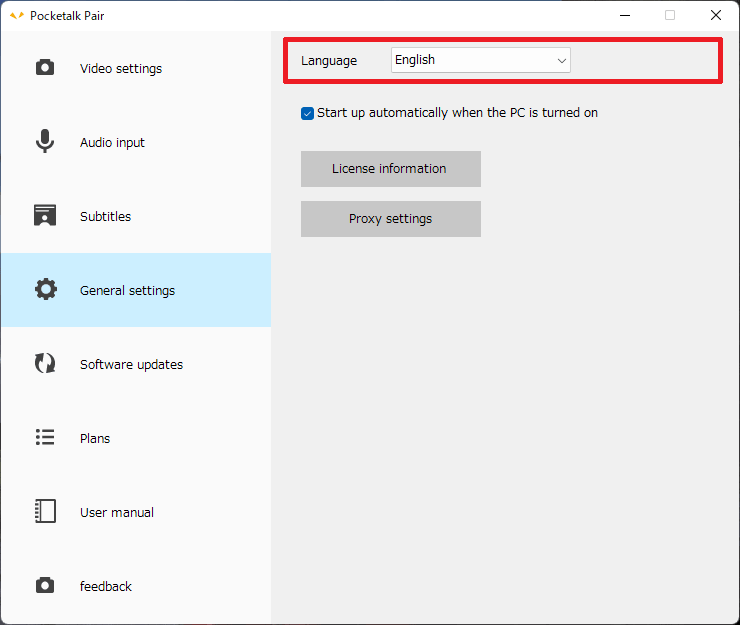The height and width of the screenshot is (625, 740).
Task: Click the Audio input microphone icon
Action: 45,142
